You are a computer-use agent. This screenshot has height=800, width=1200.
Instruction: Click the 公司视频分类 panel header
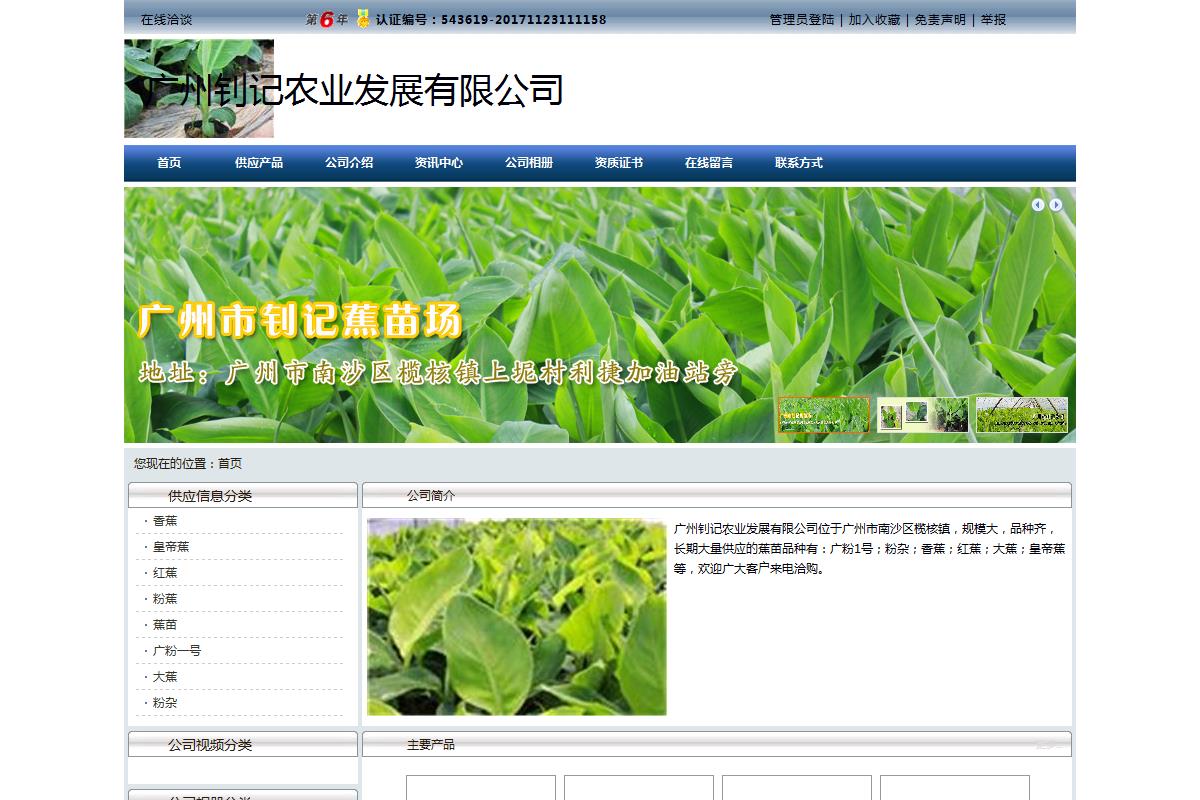243,744
